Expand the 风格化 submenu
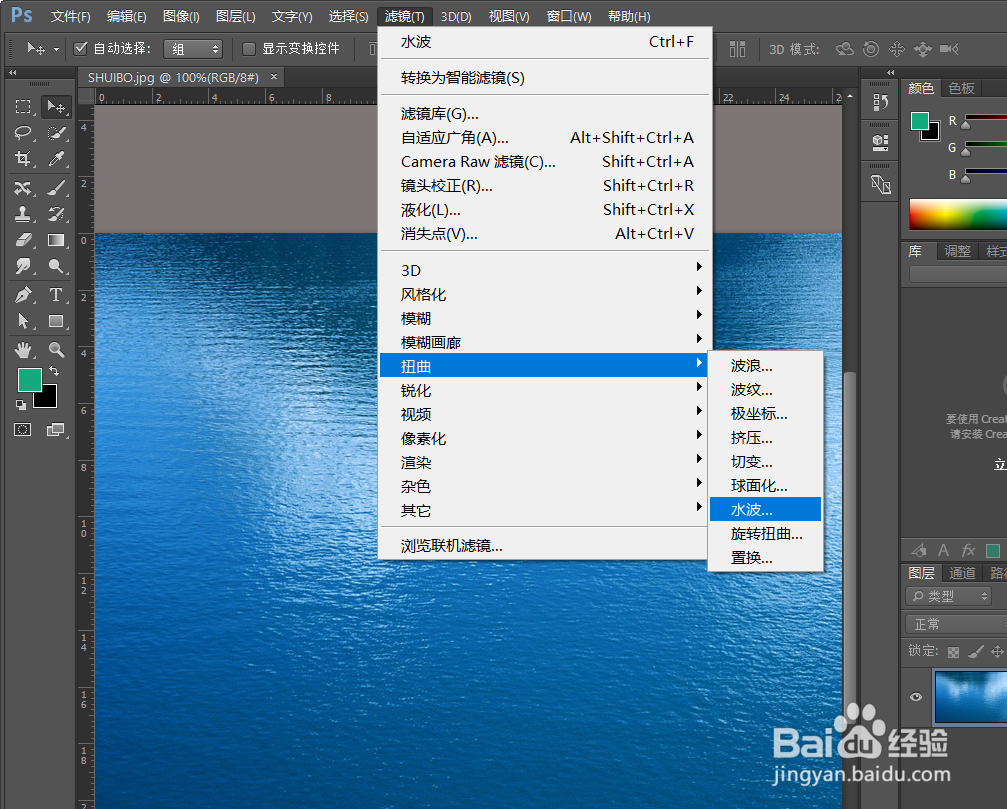Screen dimensions: 1007x809 click(x=544, y=294)
